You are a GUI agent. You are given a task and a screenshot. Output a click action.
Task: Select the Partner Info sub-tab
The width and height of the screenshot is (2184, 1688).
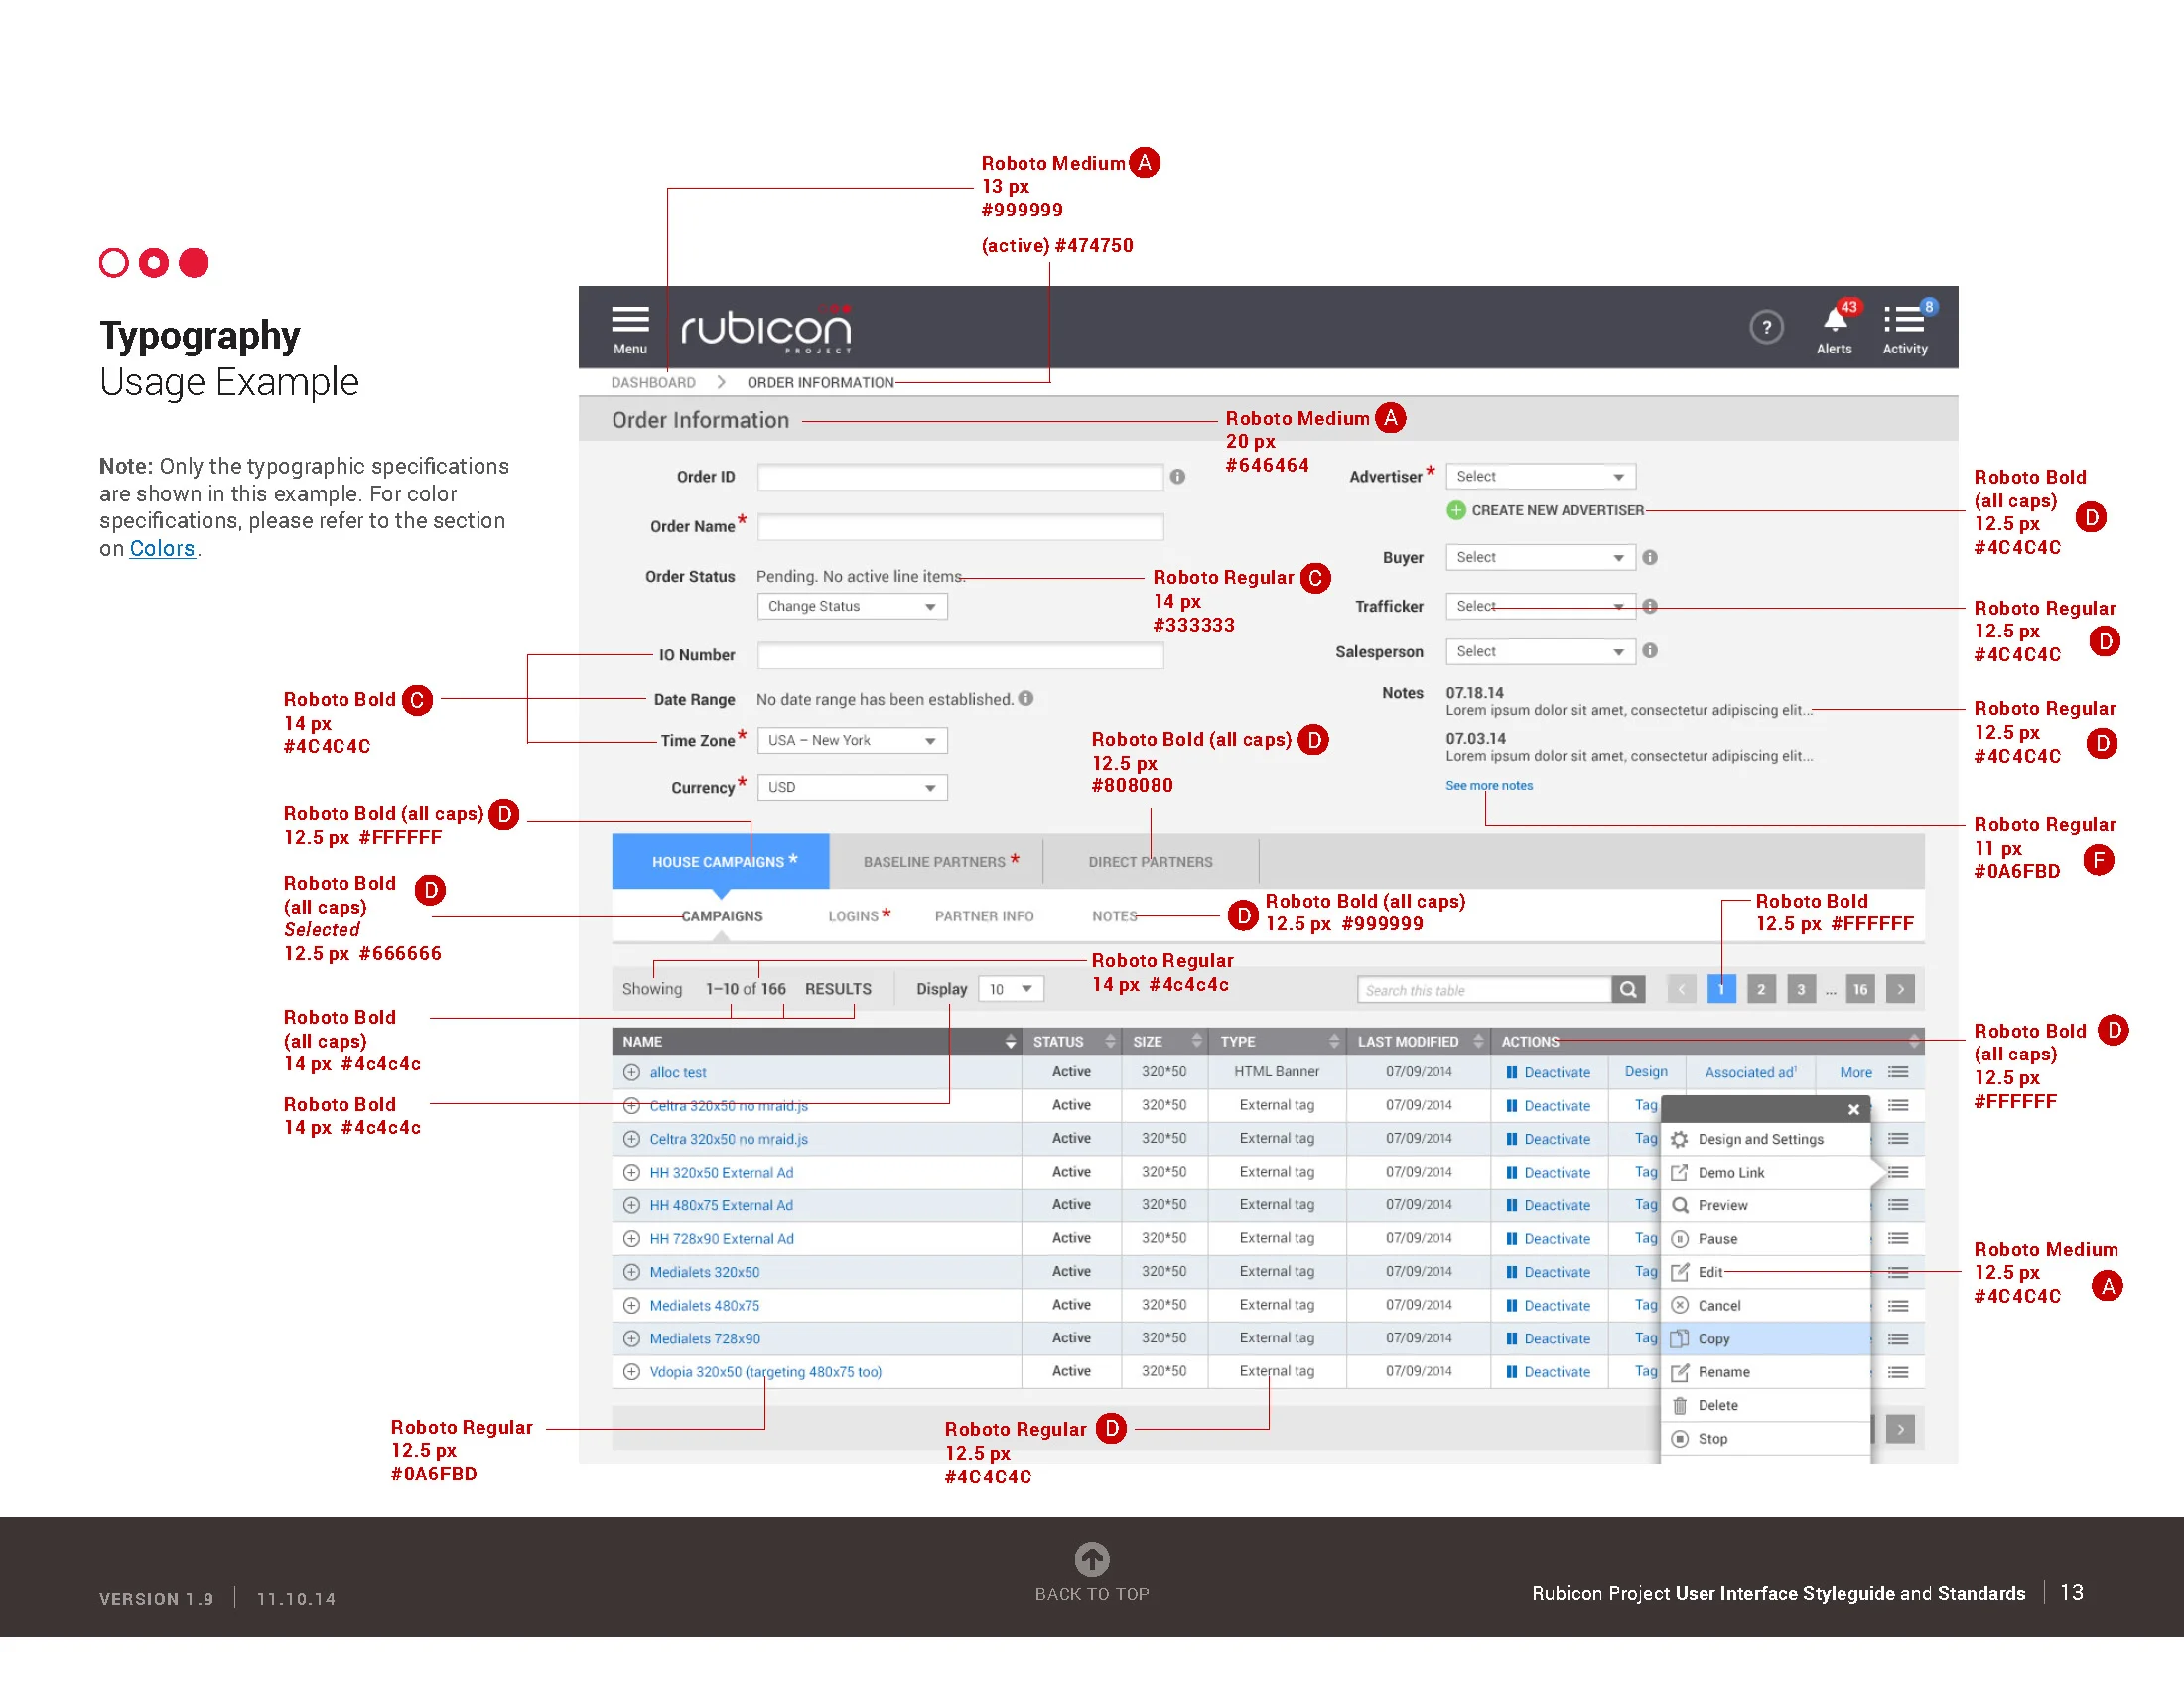(x=984, y=916)
